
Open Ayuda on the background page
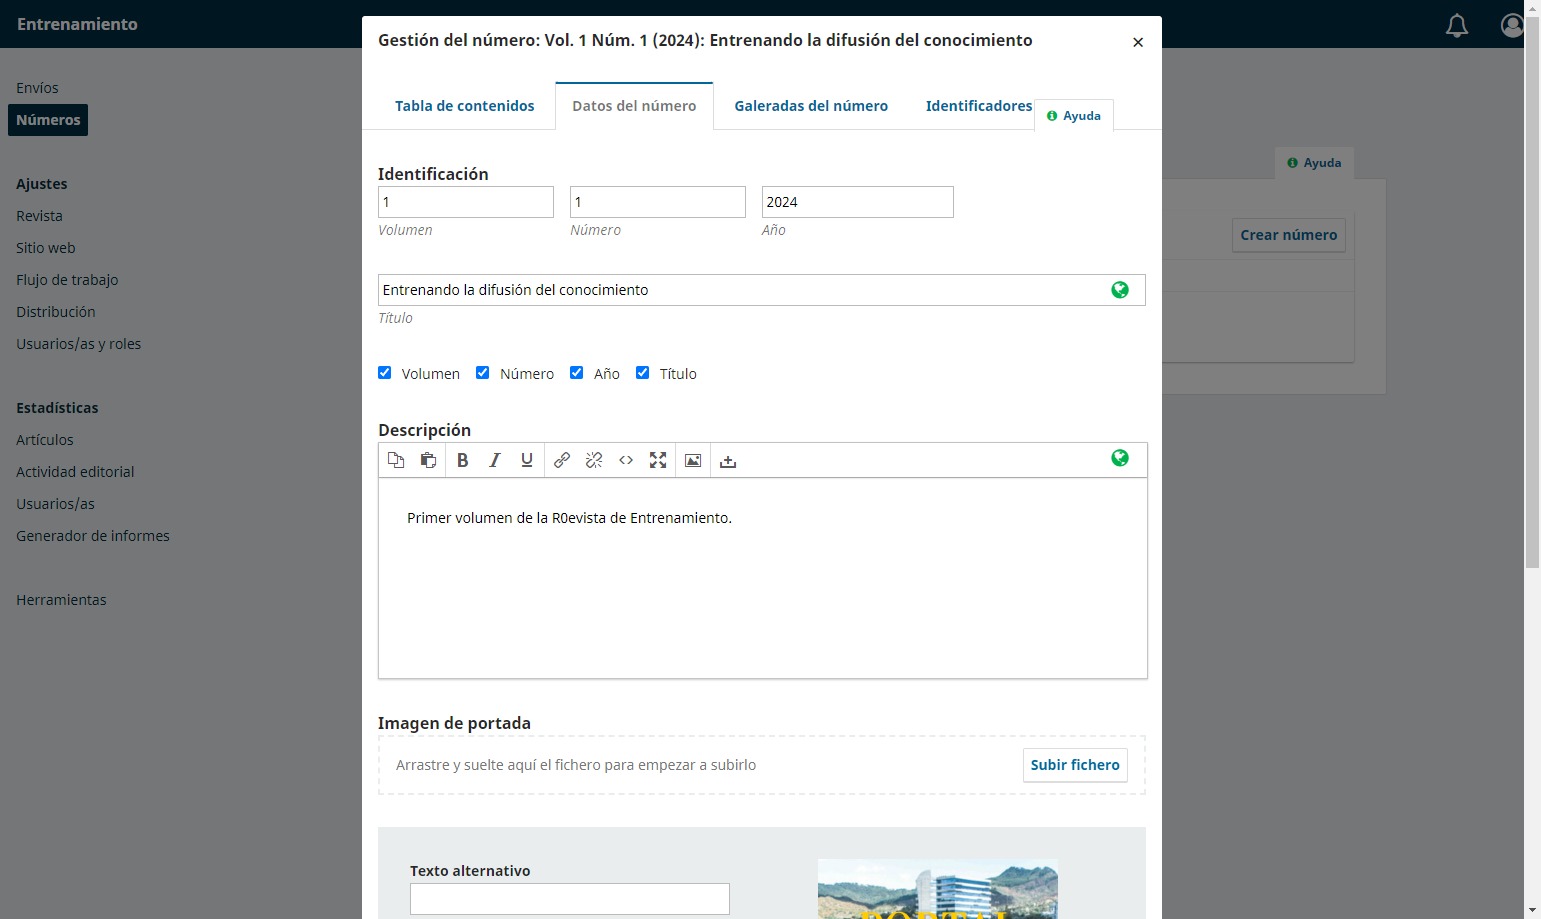(1314, 163)
